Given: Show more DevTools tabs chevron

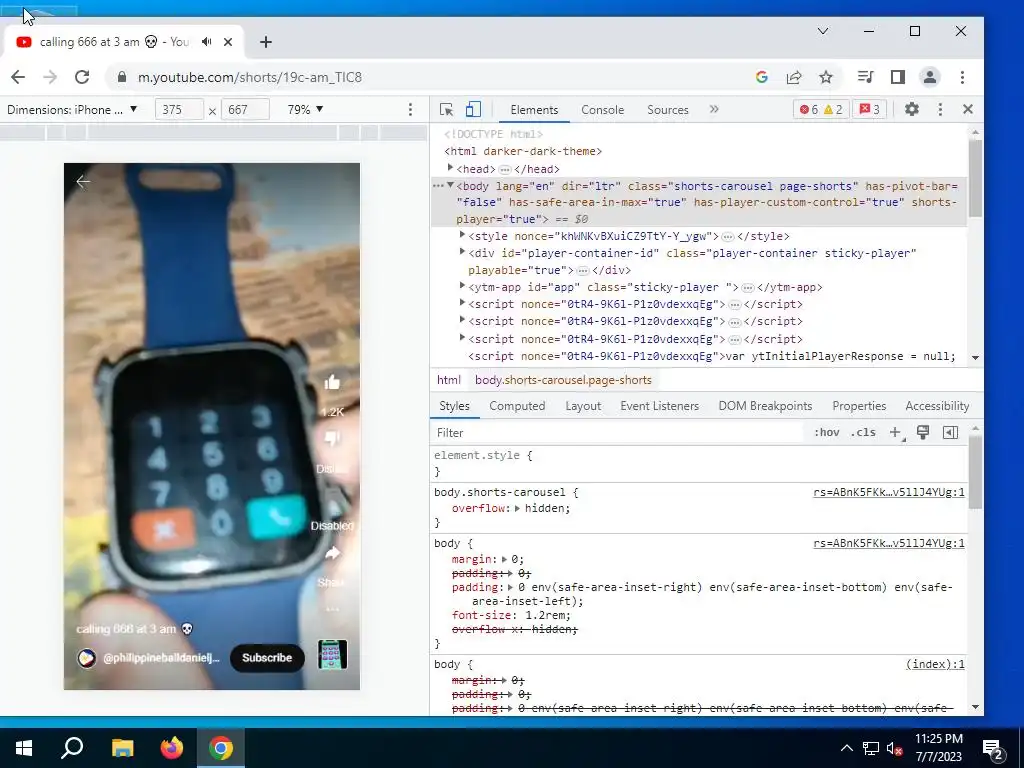Looking at the screenshot, I should [714, 109].
